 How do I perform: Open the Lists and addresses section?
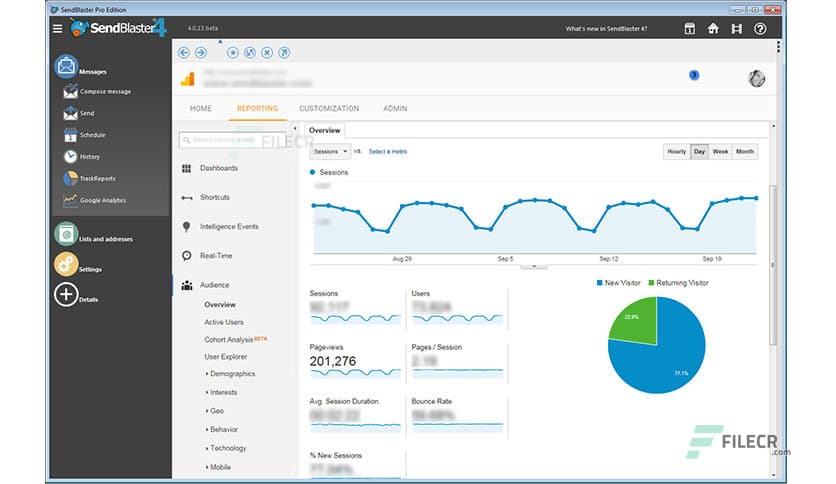94,235
